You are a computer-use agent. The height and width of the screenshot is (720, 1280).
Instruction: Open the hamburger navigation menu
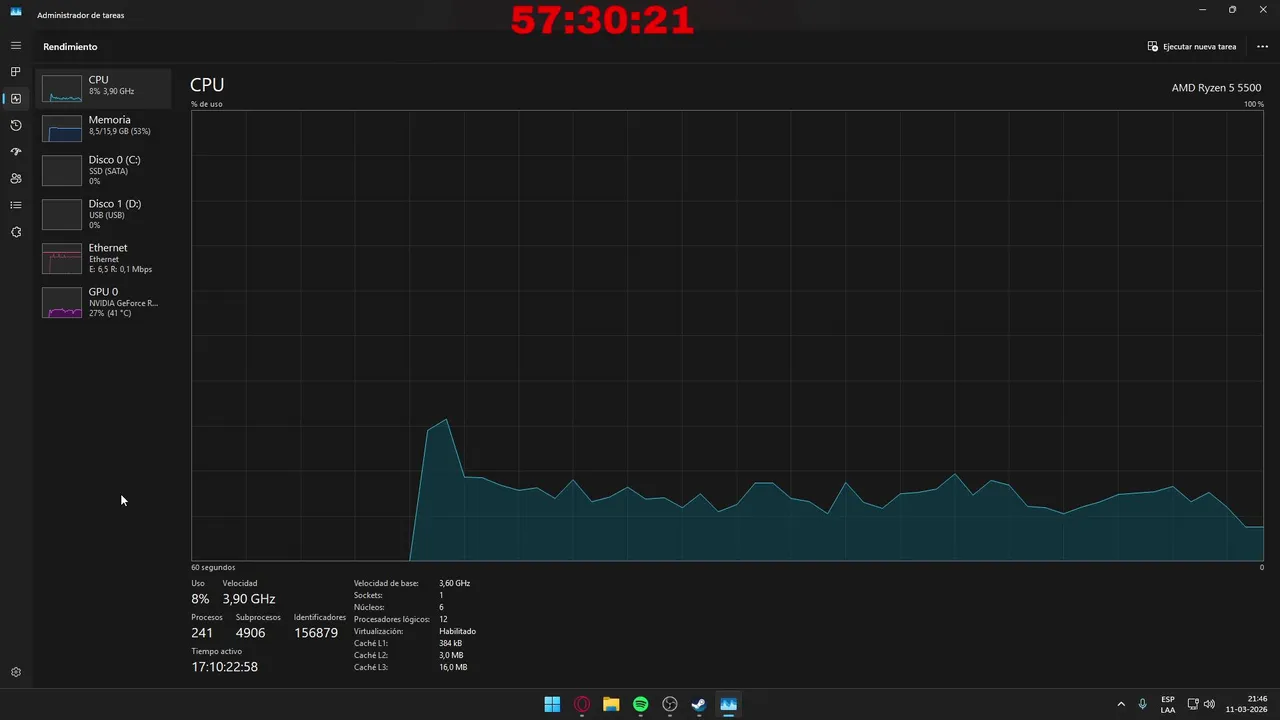16,46
